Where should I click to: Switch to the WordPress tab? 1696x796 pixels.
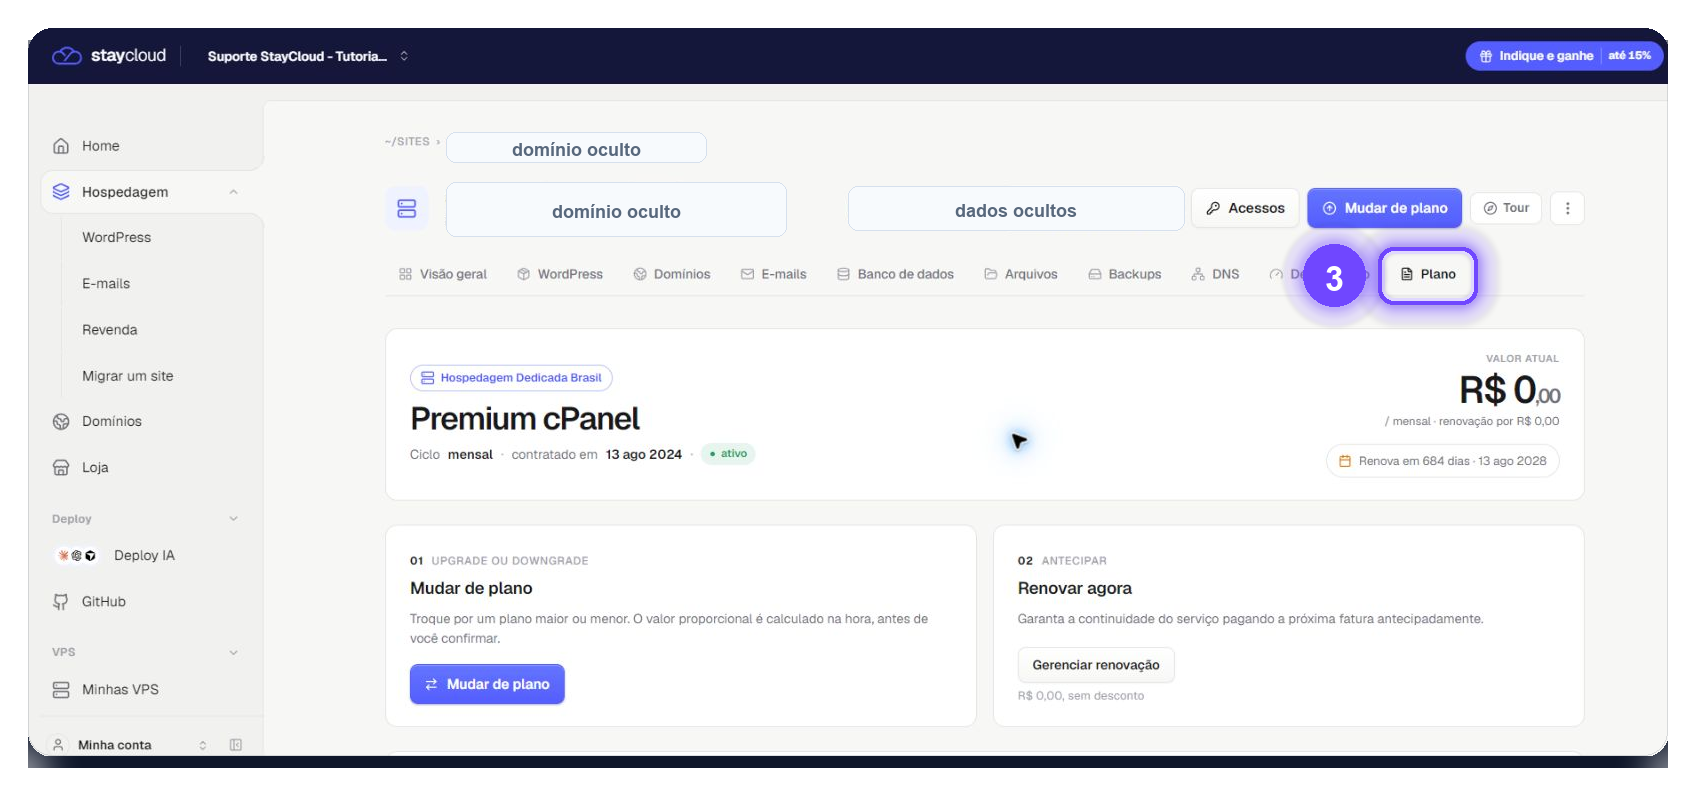click(x=560, y=274)
